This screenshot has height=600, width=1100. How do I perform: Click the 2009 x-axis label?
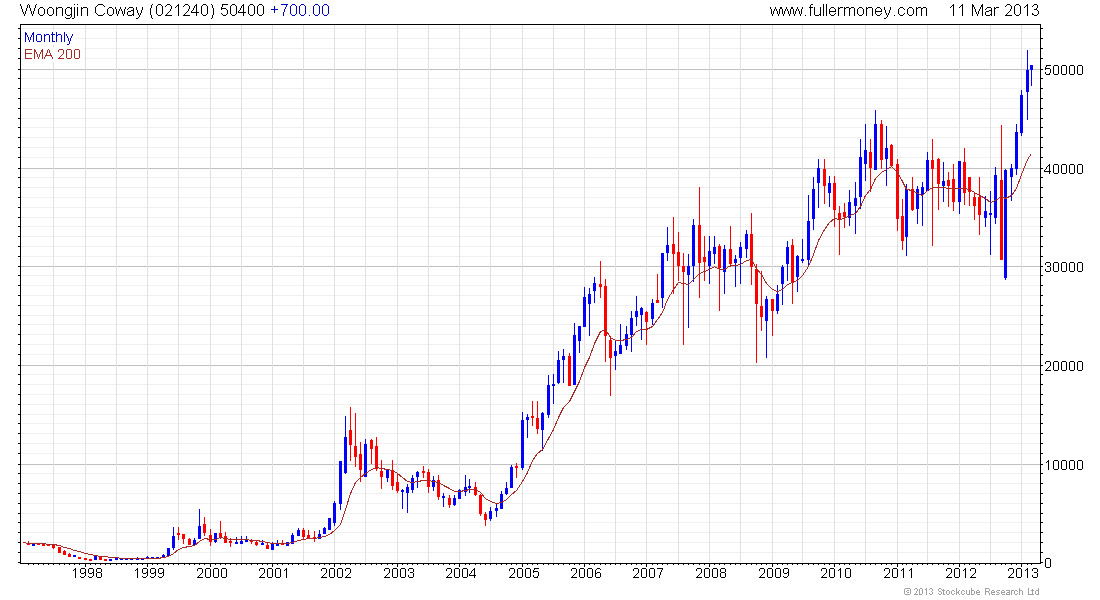(773, 573)
